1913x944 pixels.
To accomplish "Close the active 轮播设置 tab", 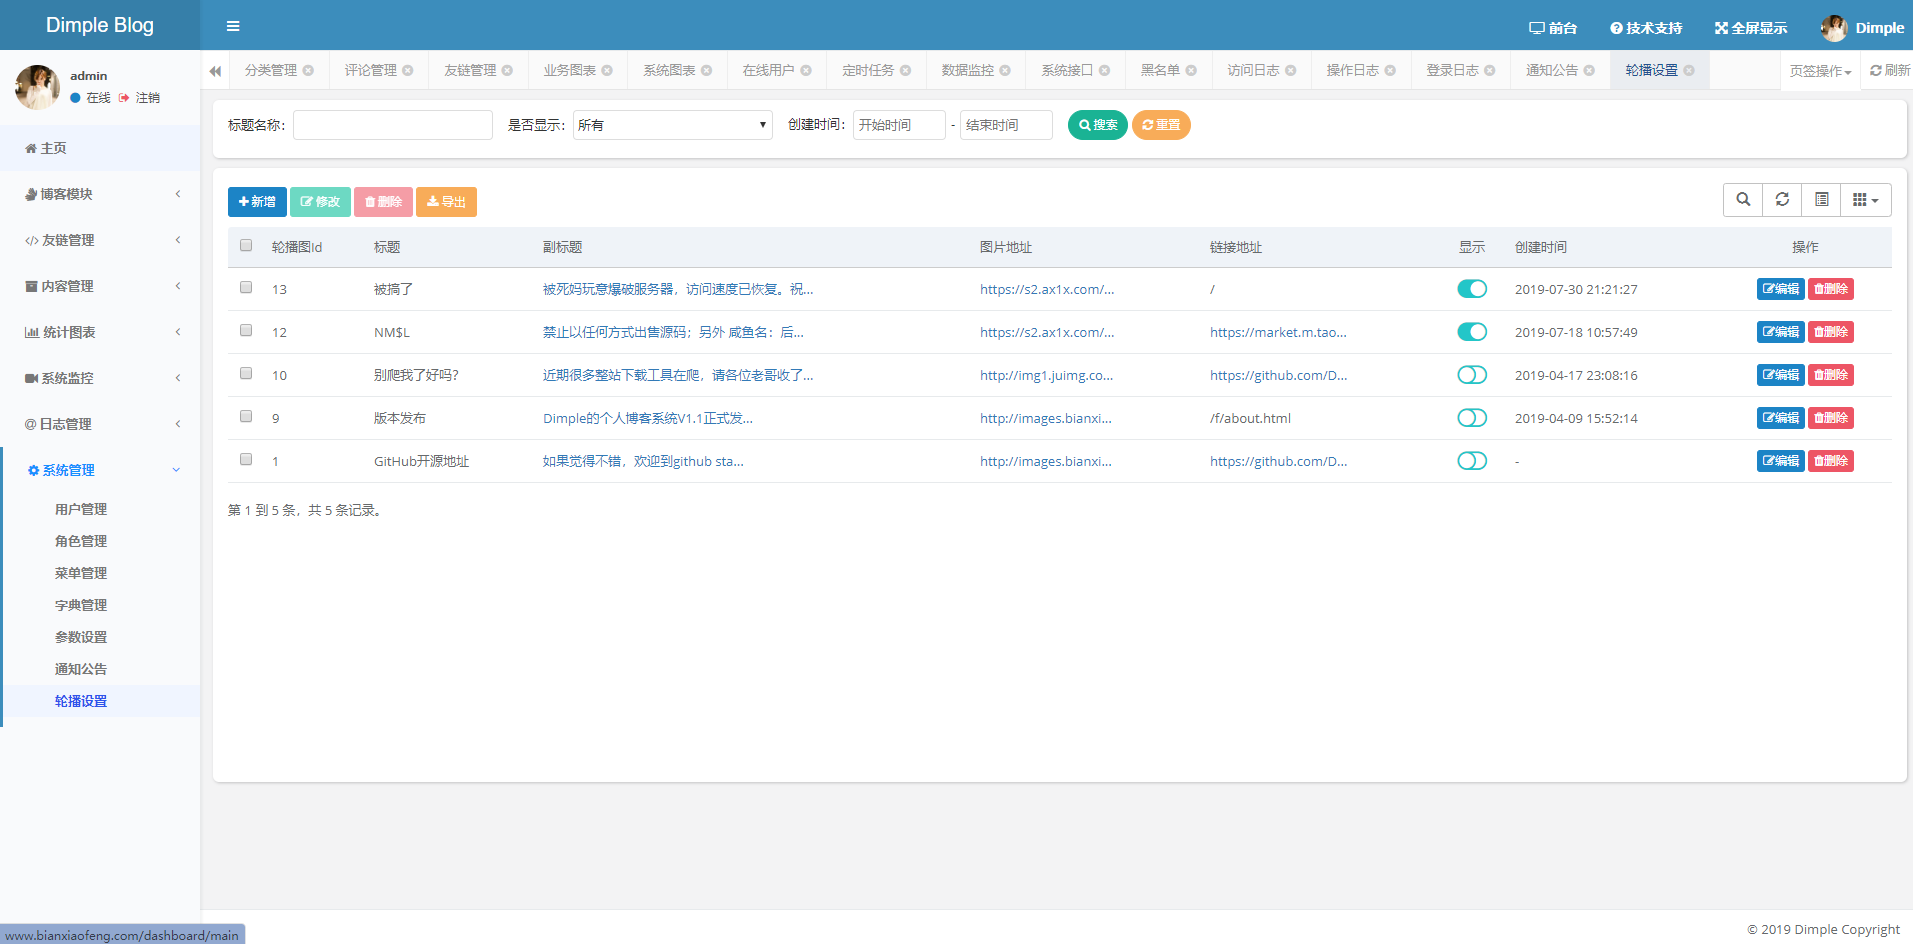I will point(1689,70).
